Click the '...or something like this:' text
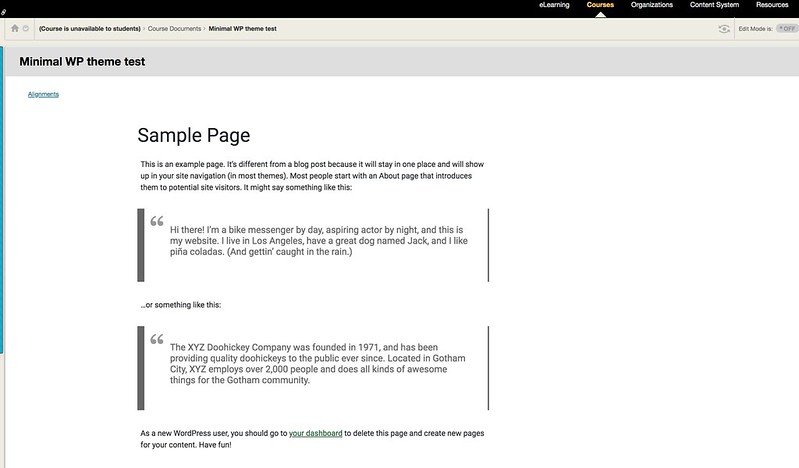The image size is (799, 468). click(181, 305)
